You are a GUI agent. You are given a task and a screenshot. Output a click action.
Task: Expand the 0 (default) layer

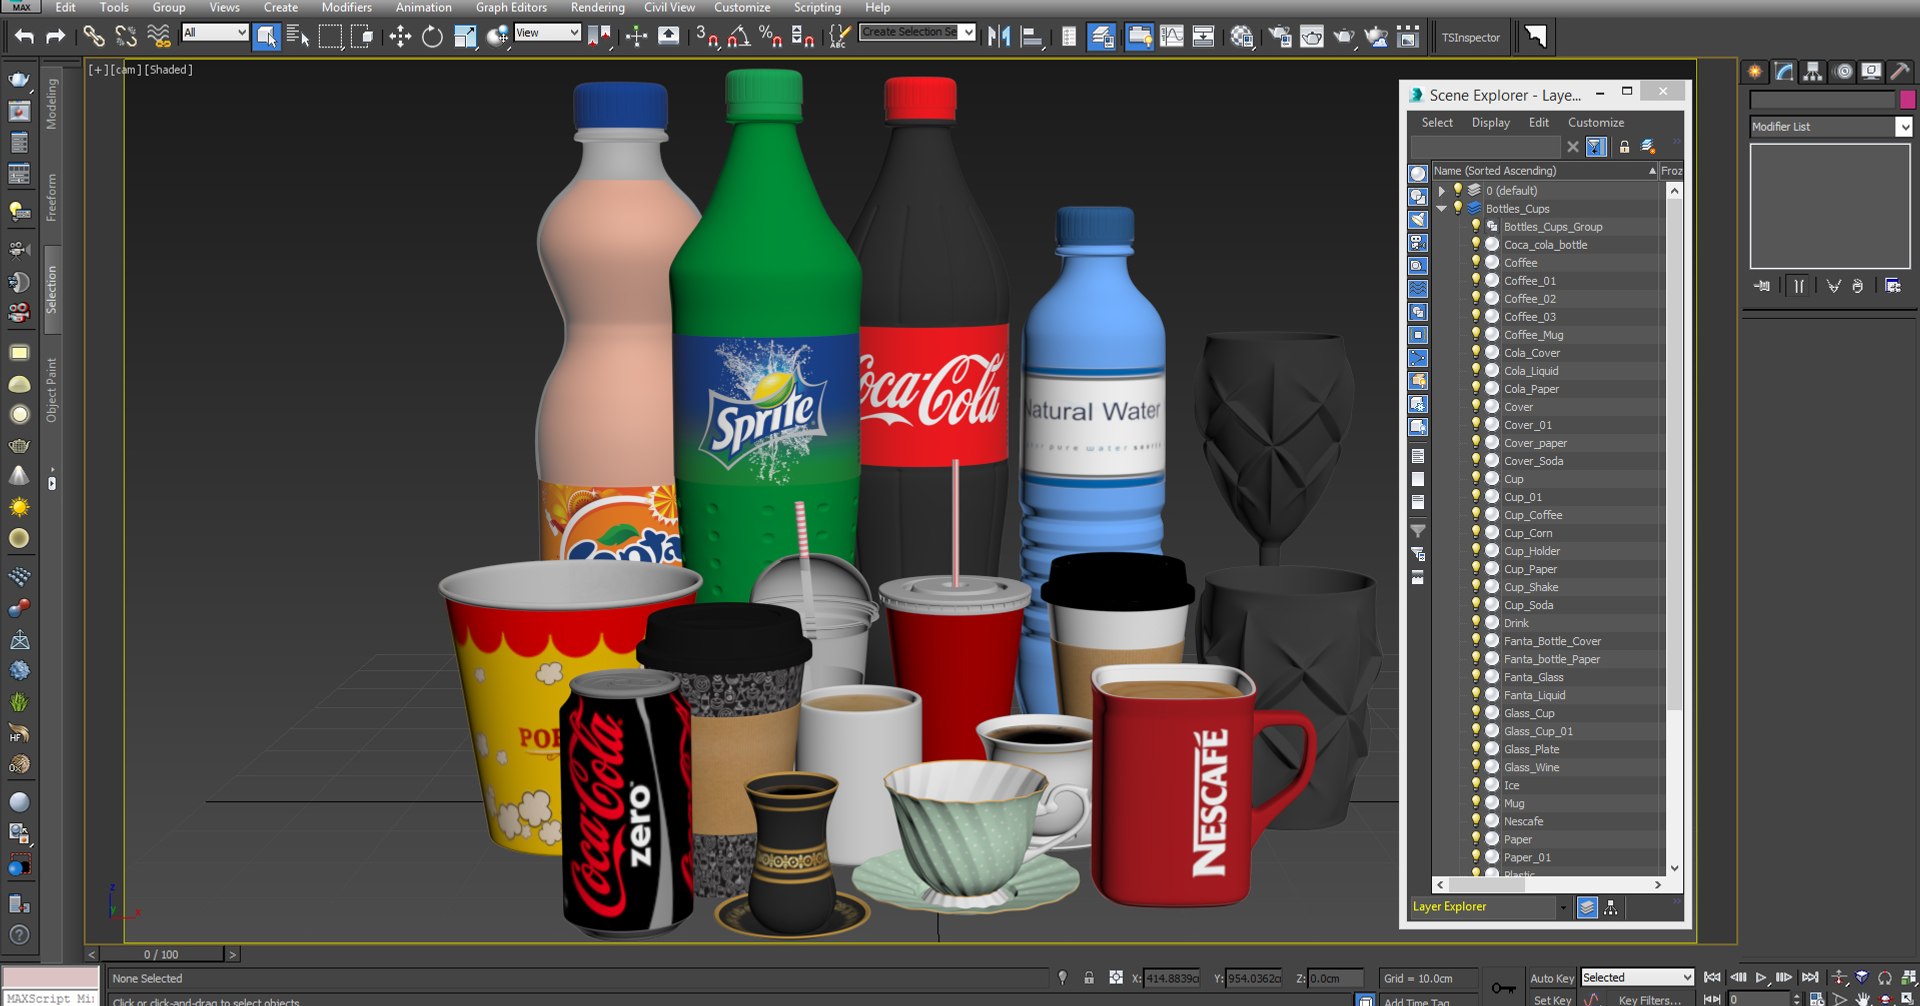pos(1441,190)
